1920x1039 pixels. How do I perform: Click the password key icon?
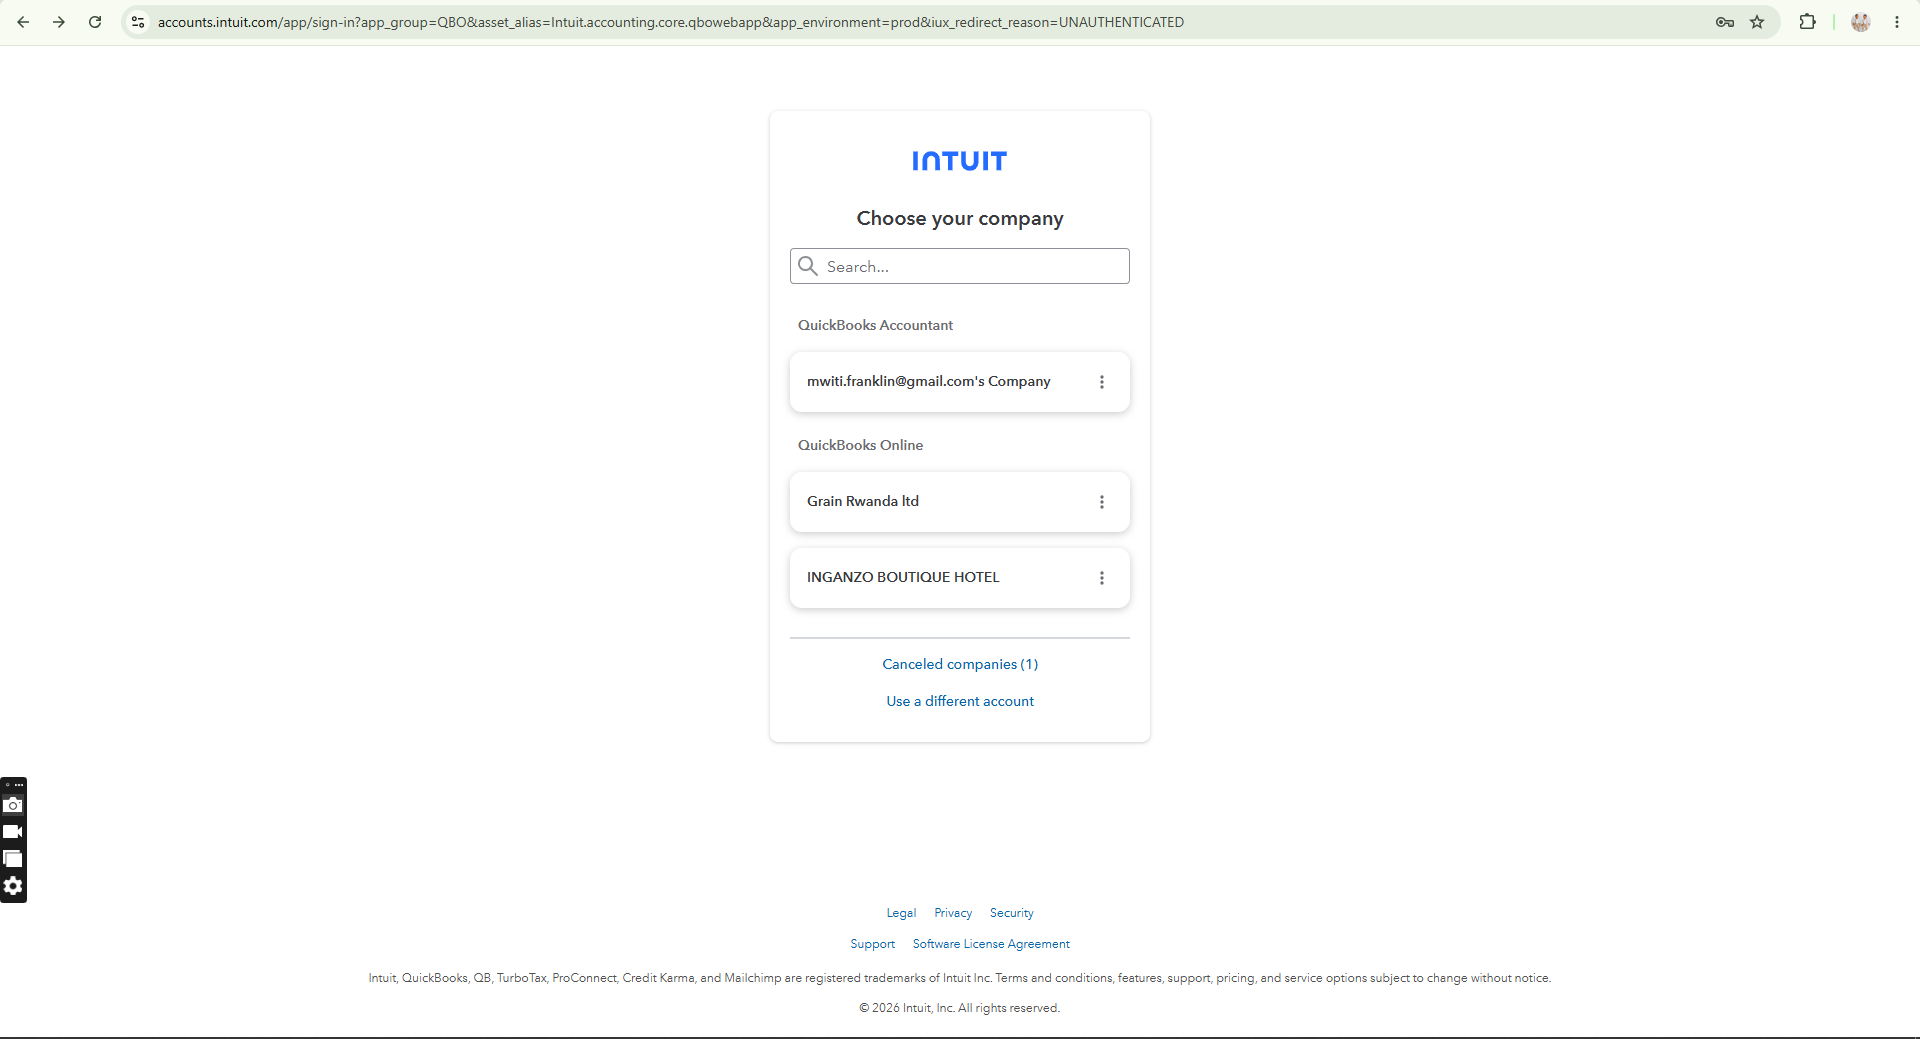(1725, 22)
